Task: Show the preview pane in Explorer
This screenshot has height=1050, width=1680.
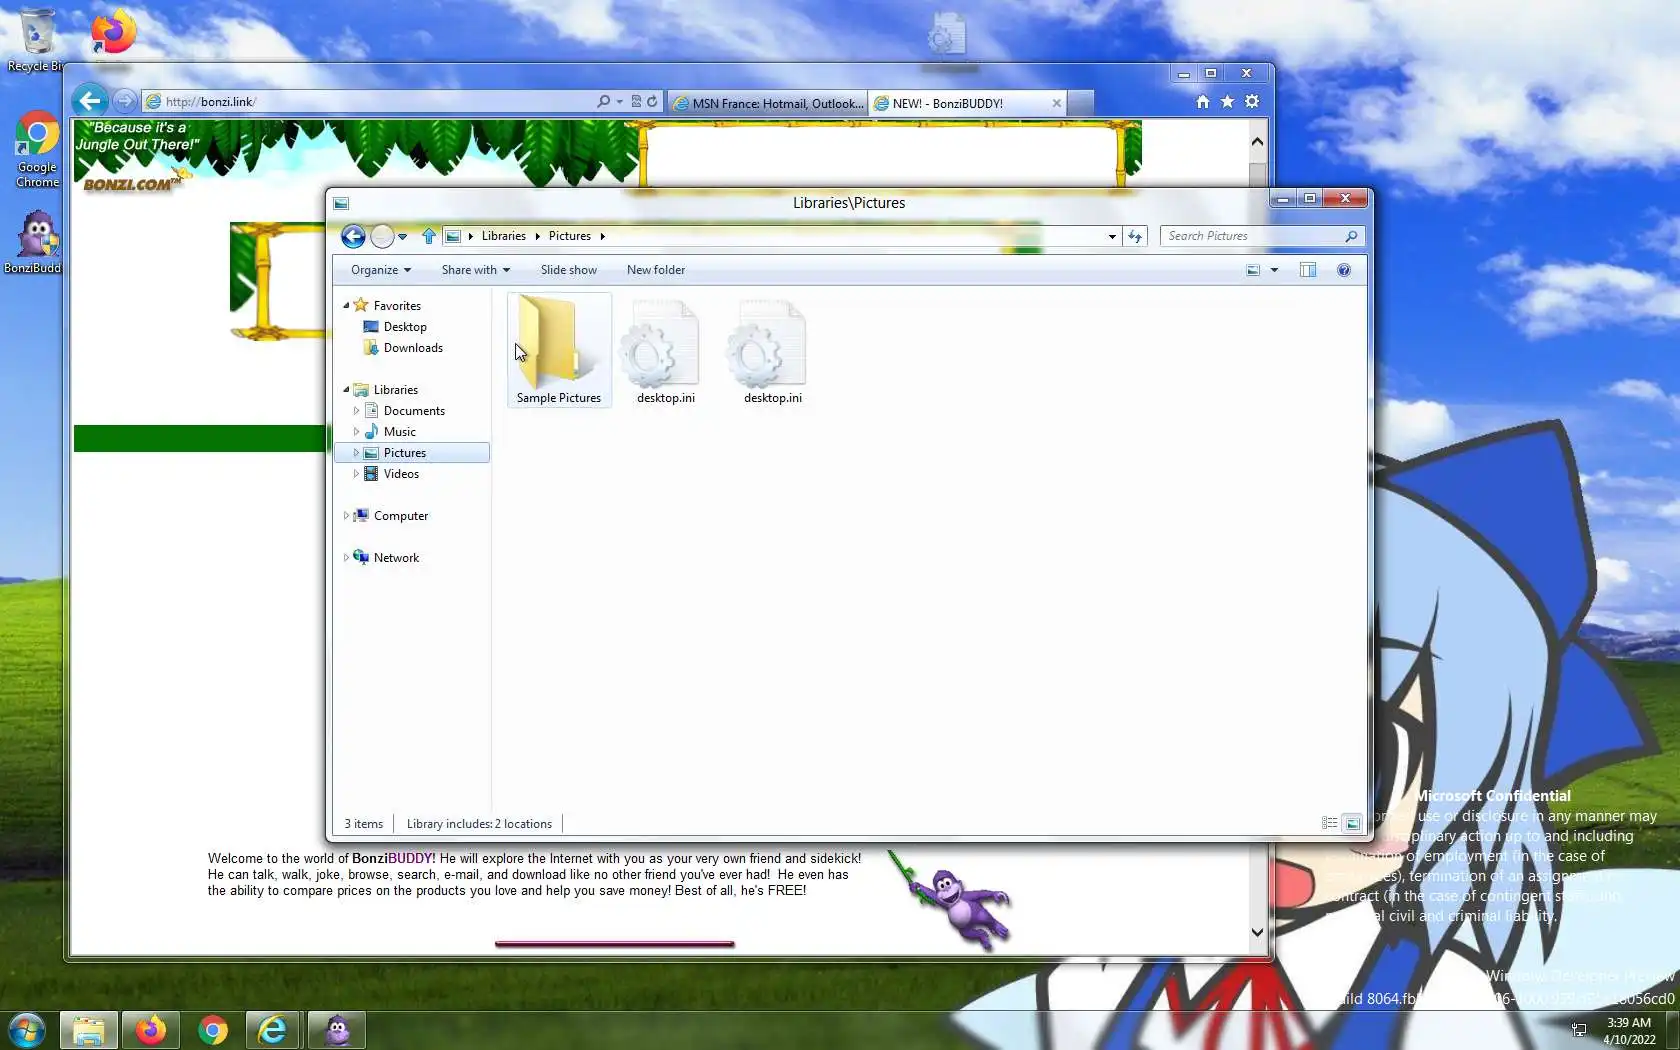Action: click(x=1308, y=270)
